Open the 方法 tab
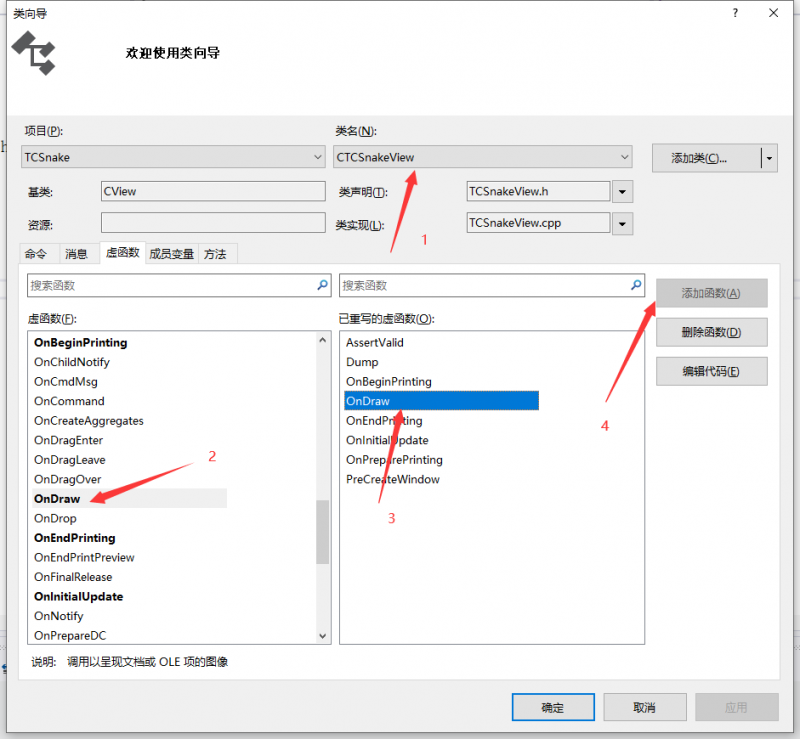Image resolution: width=800 pixels, height=739 pixels. pos(215,254)
